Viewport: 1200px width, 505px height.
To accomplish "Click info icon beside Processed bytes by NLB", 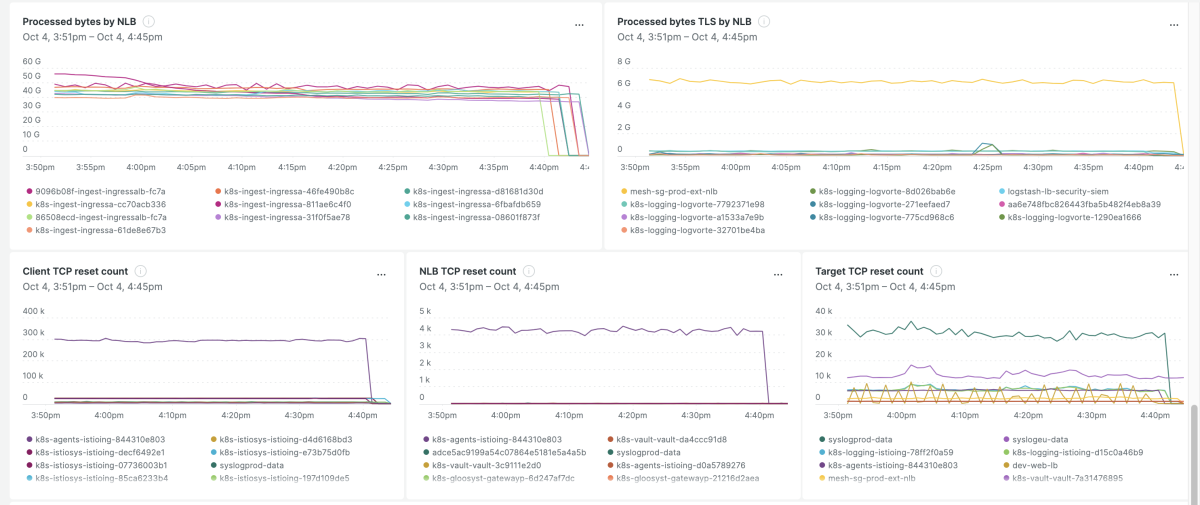I will point(149,21).
